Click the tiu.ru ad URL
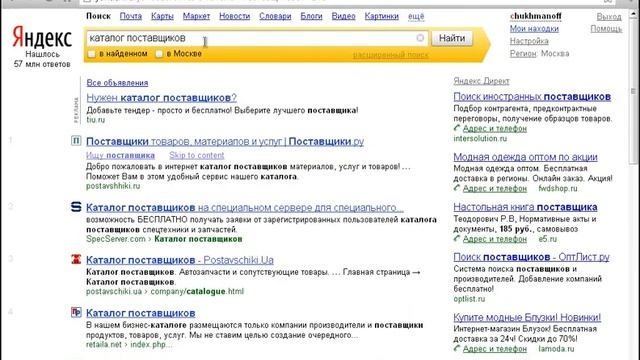640x360 pixels. (x=96, y=120)
